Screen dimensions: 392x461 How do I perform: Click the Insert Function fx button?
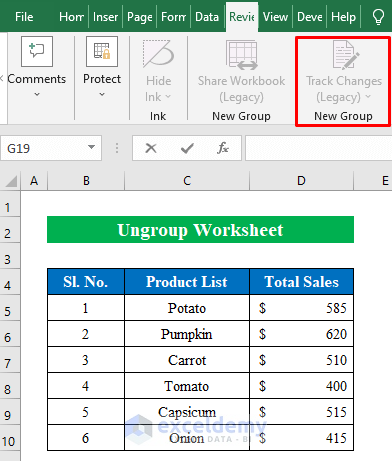tap(223, 148)
